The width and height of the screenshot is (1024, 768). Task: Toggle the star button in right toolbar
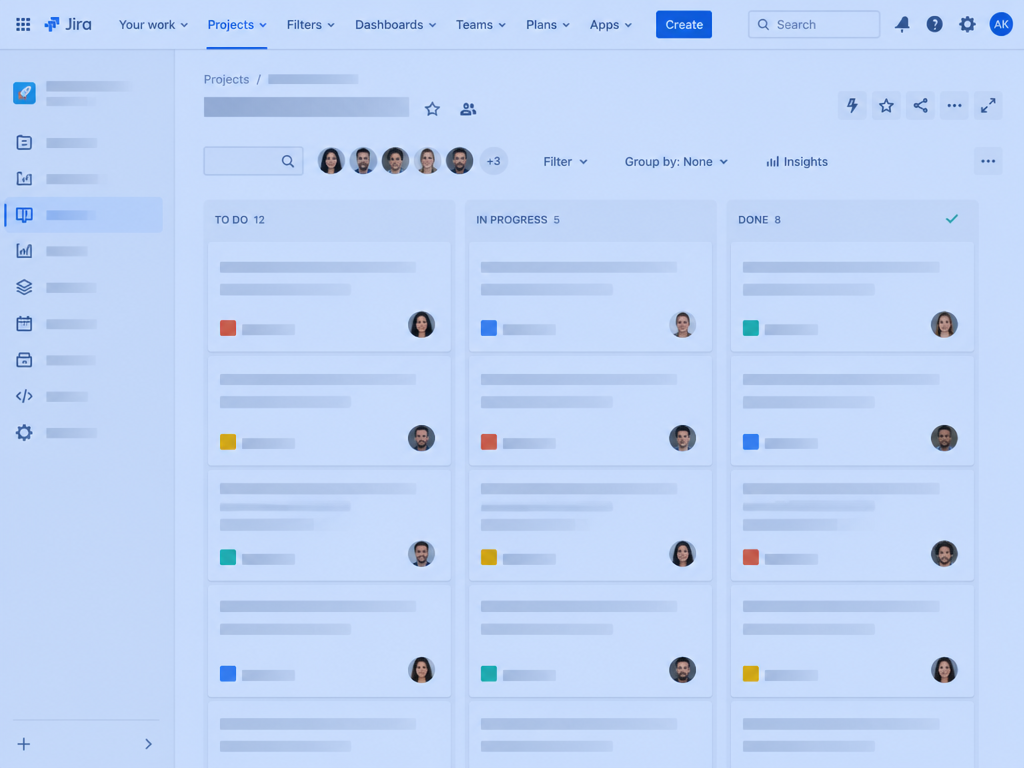[x=886, y=106]
